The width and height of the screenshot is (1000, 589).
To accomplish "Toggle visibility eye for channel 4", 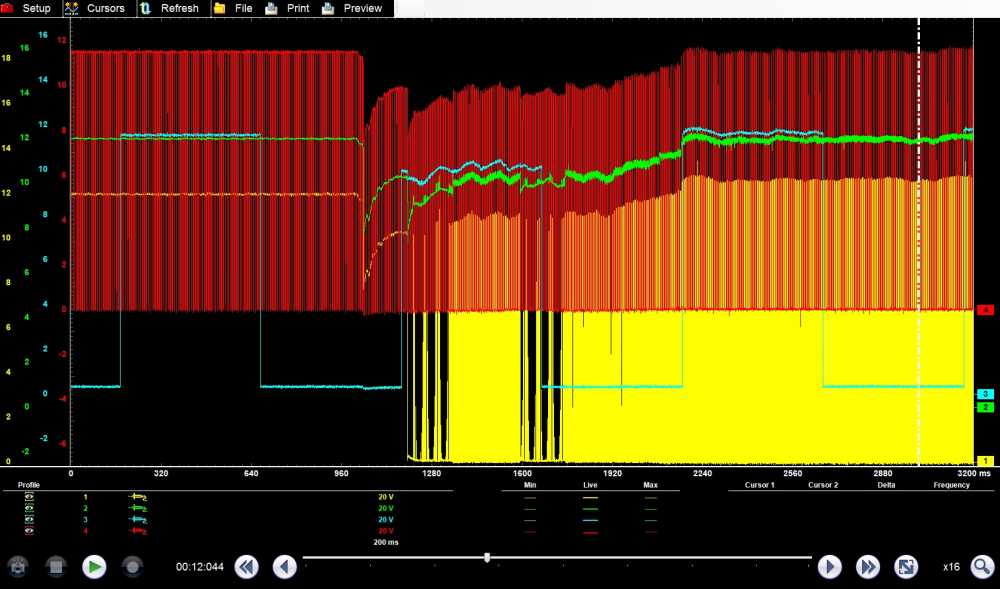I will (29, 531).
